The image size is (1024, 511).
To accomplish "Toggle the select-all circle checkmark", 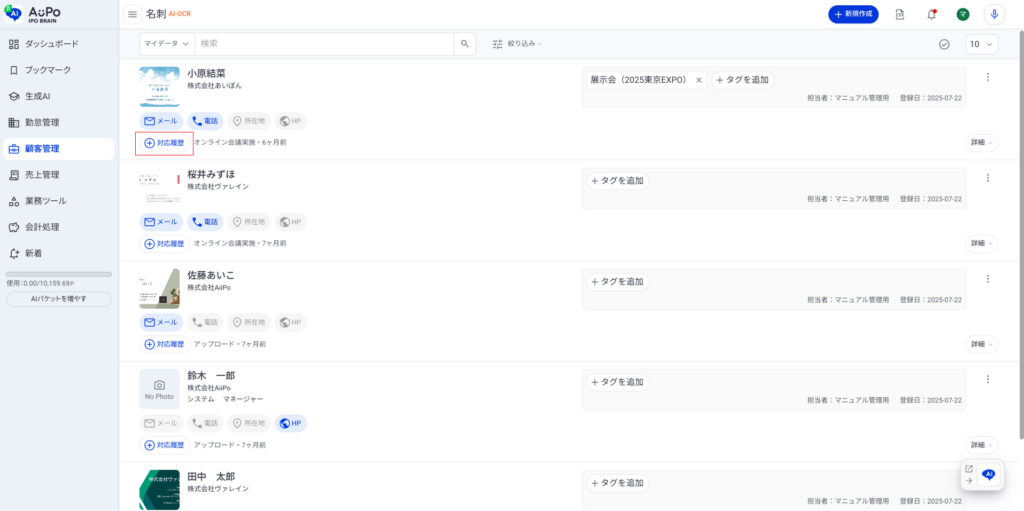I will pos(944,44).
